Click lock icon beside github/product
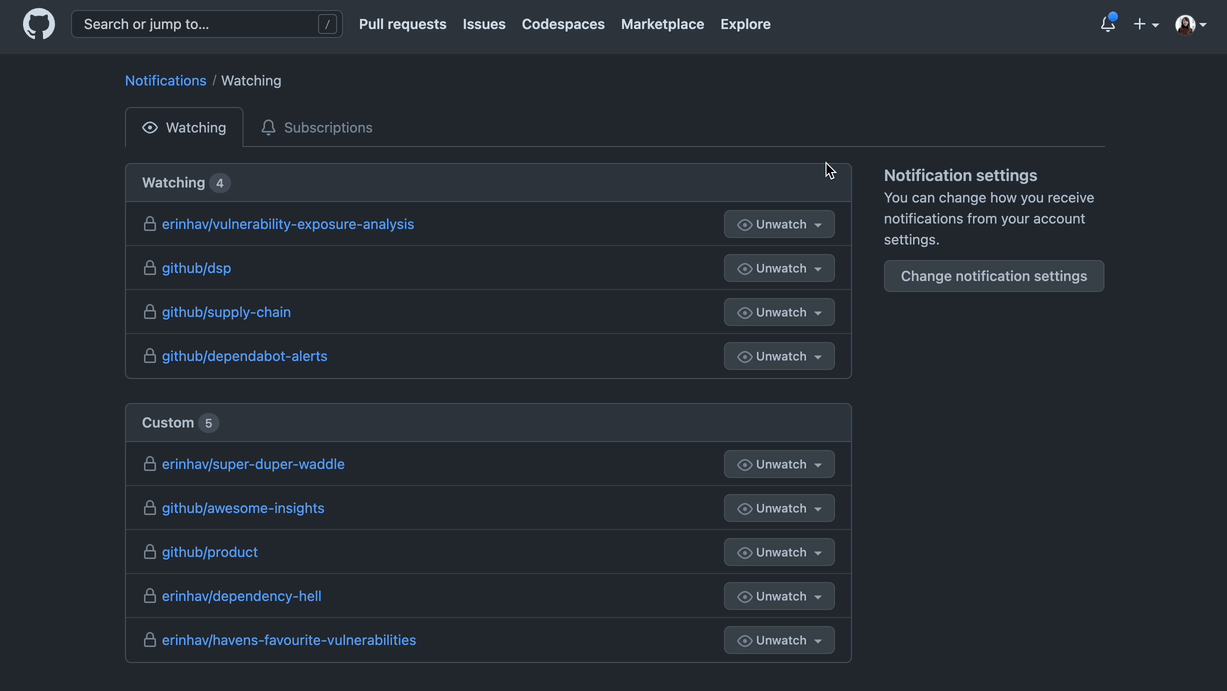The image size is (1227, 691). pos(150,552)
